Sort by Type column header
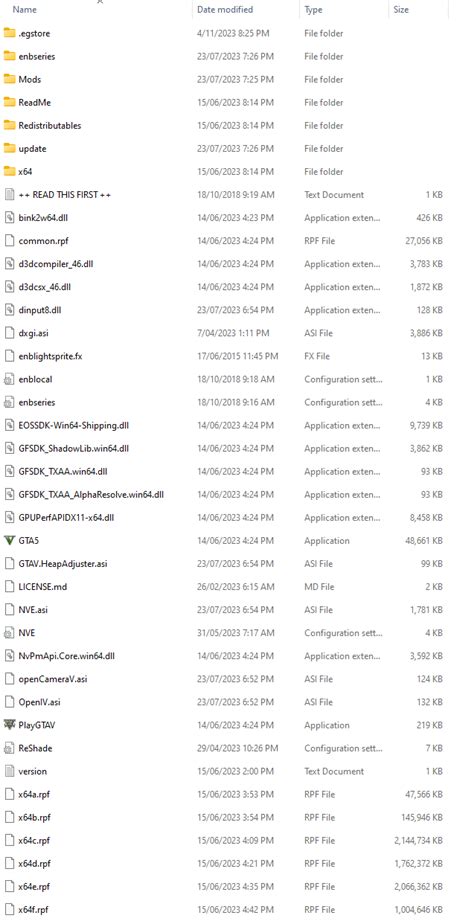 (x=313, y=9)
